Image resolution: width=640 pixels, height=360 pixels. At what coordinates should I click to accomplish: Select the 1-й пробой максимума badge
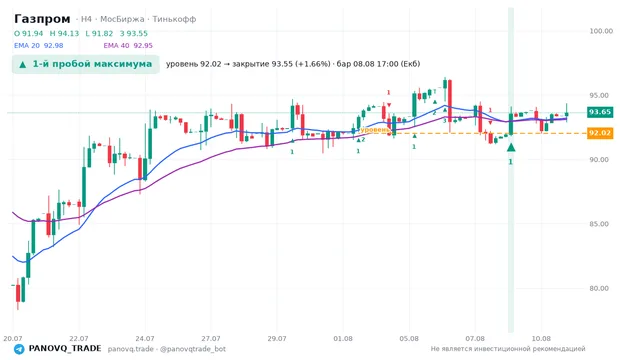click(86, 64)
